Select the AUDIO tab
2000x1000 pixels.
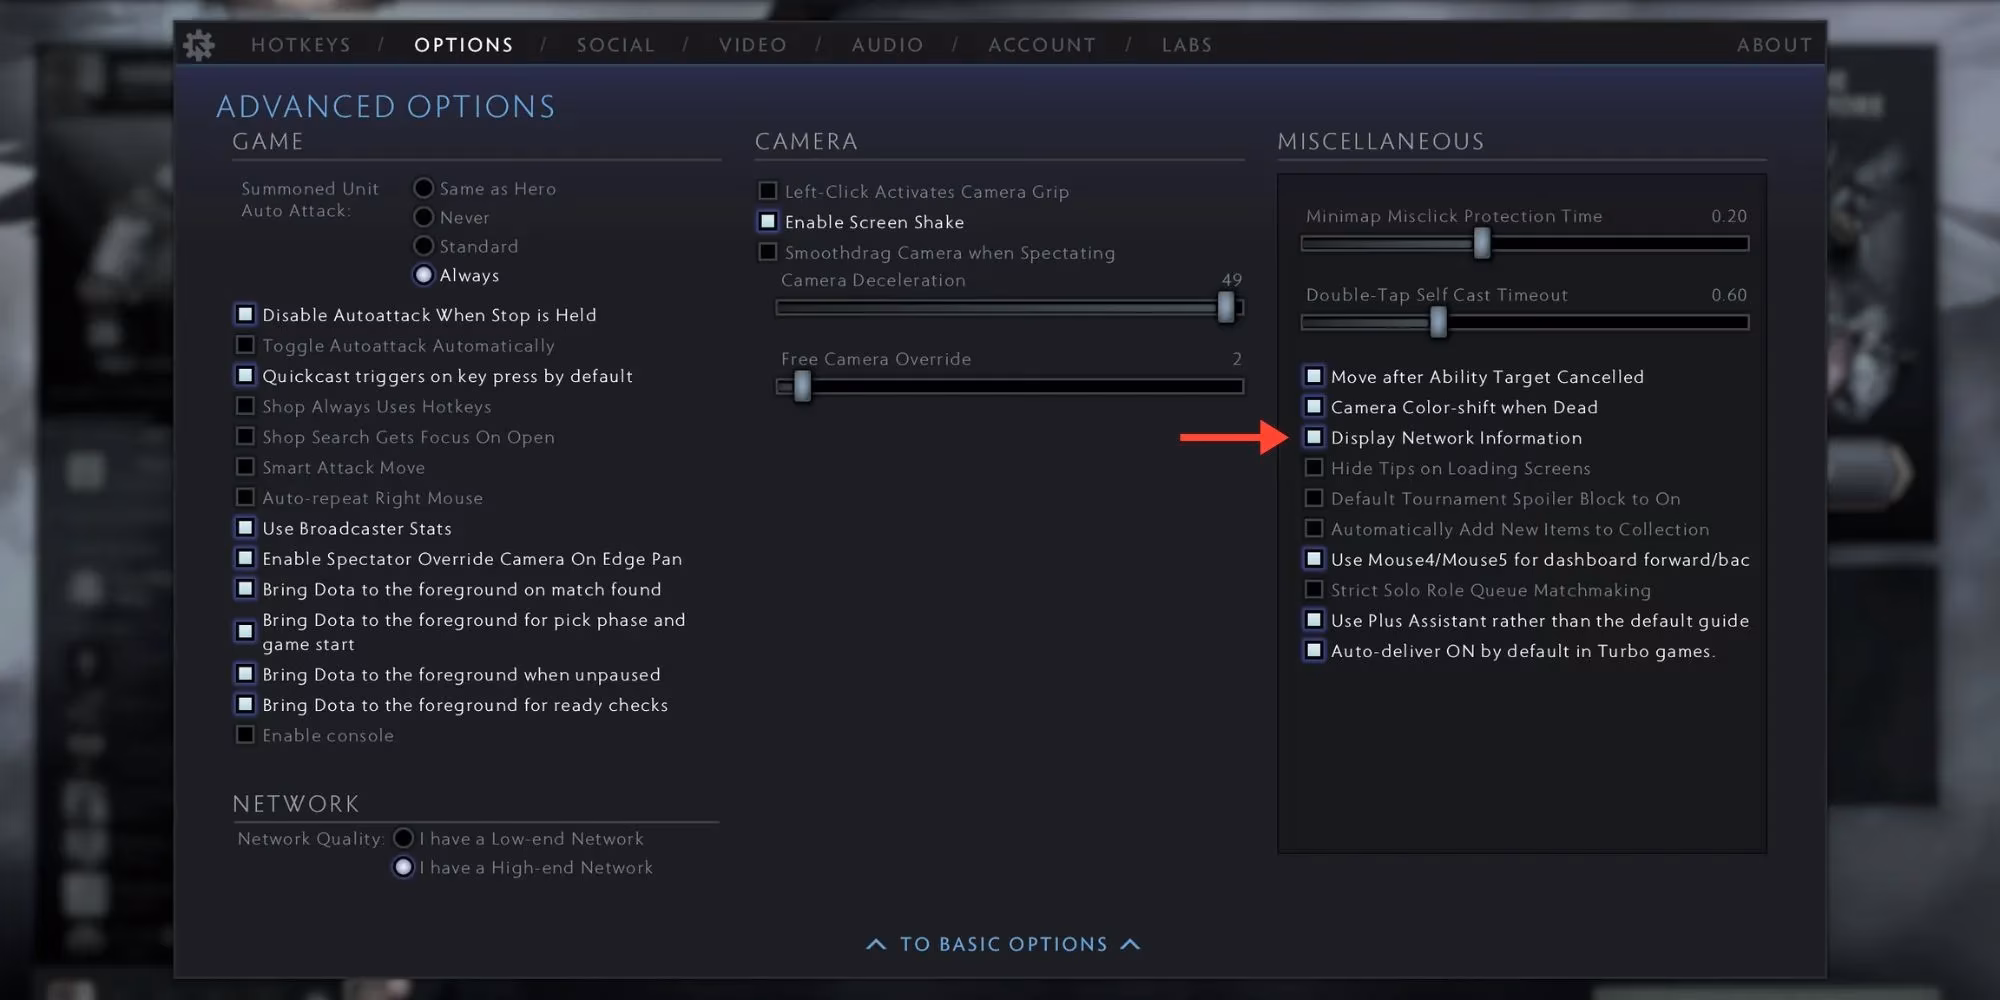click(886, 45)
